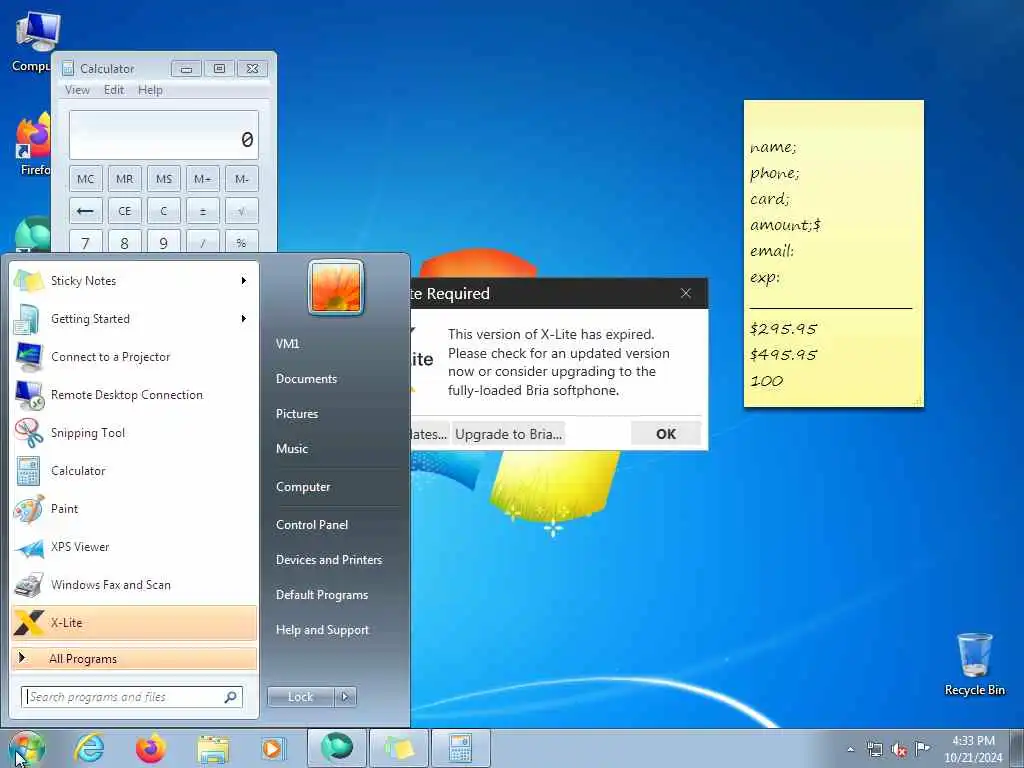The height and width of the screenshot is (768, 1024).
Task: Click M- button in Calculator
Action: tap(242, 178)
